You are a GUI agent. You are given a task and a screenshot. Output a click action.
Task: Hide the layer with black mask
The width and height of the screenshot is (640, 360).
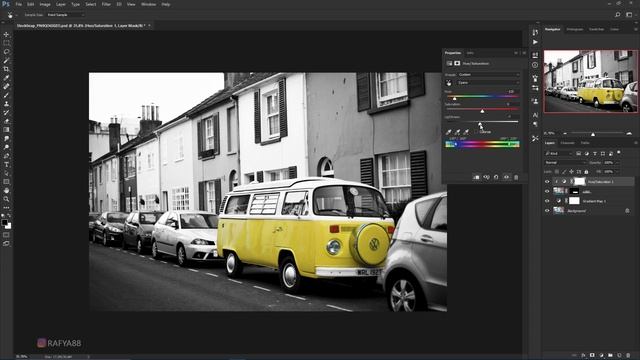[x=547, y=191]
